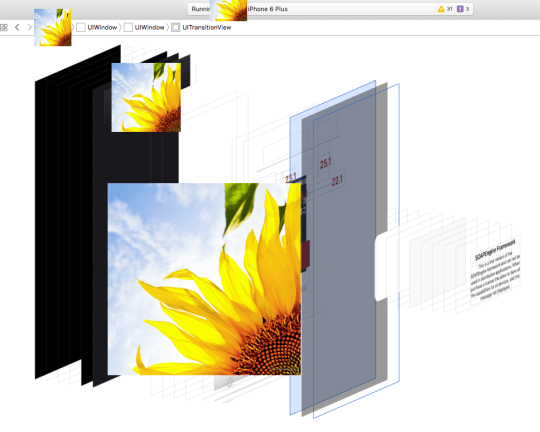Screen dimensions: 540x432
Task: Select the gray translucent view layer
Action: pyautogui.click(x=344, y=248)
